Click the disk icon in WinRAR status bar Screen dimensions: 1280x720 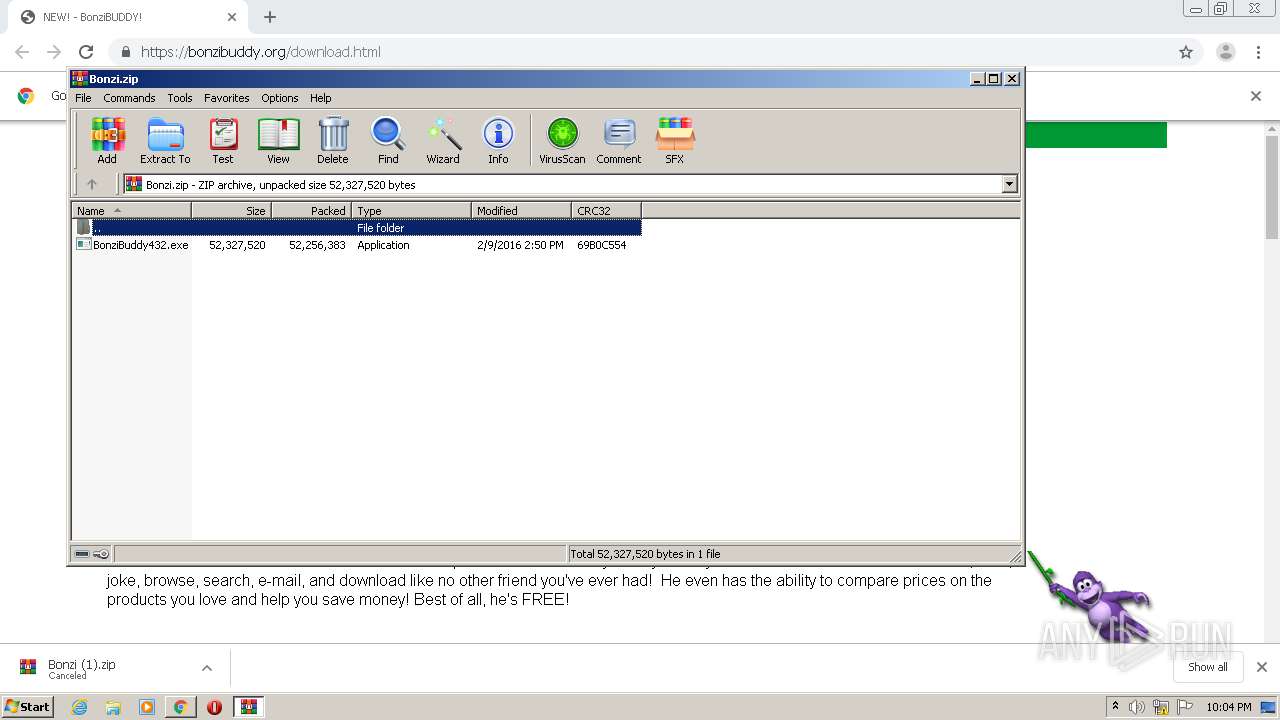tap(82, 554)
